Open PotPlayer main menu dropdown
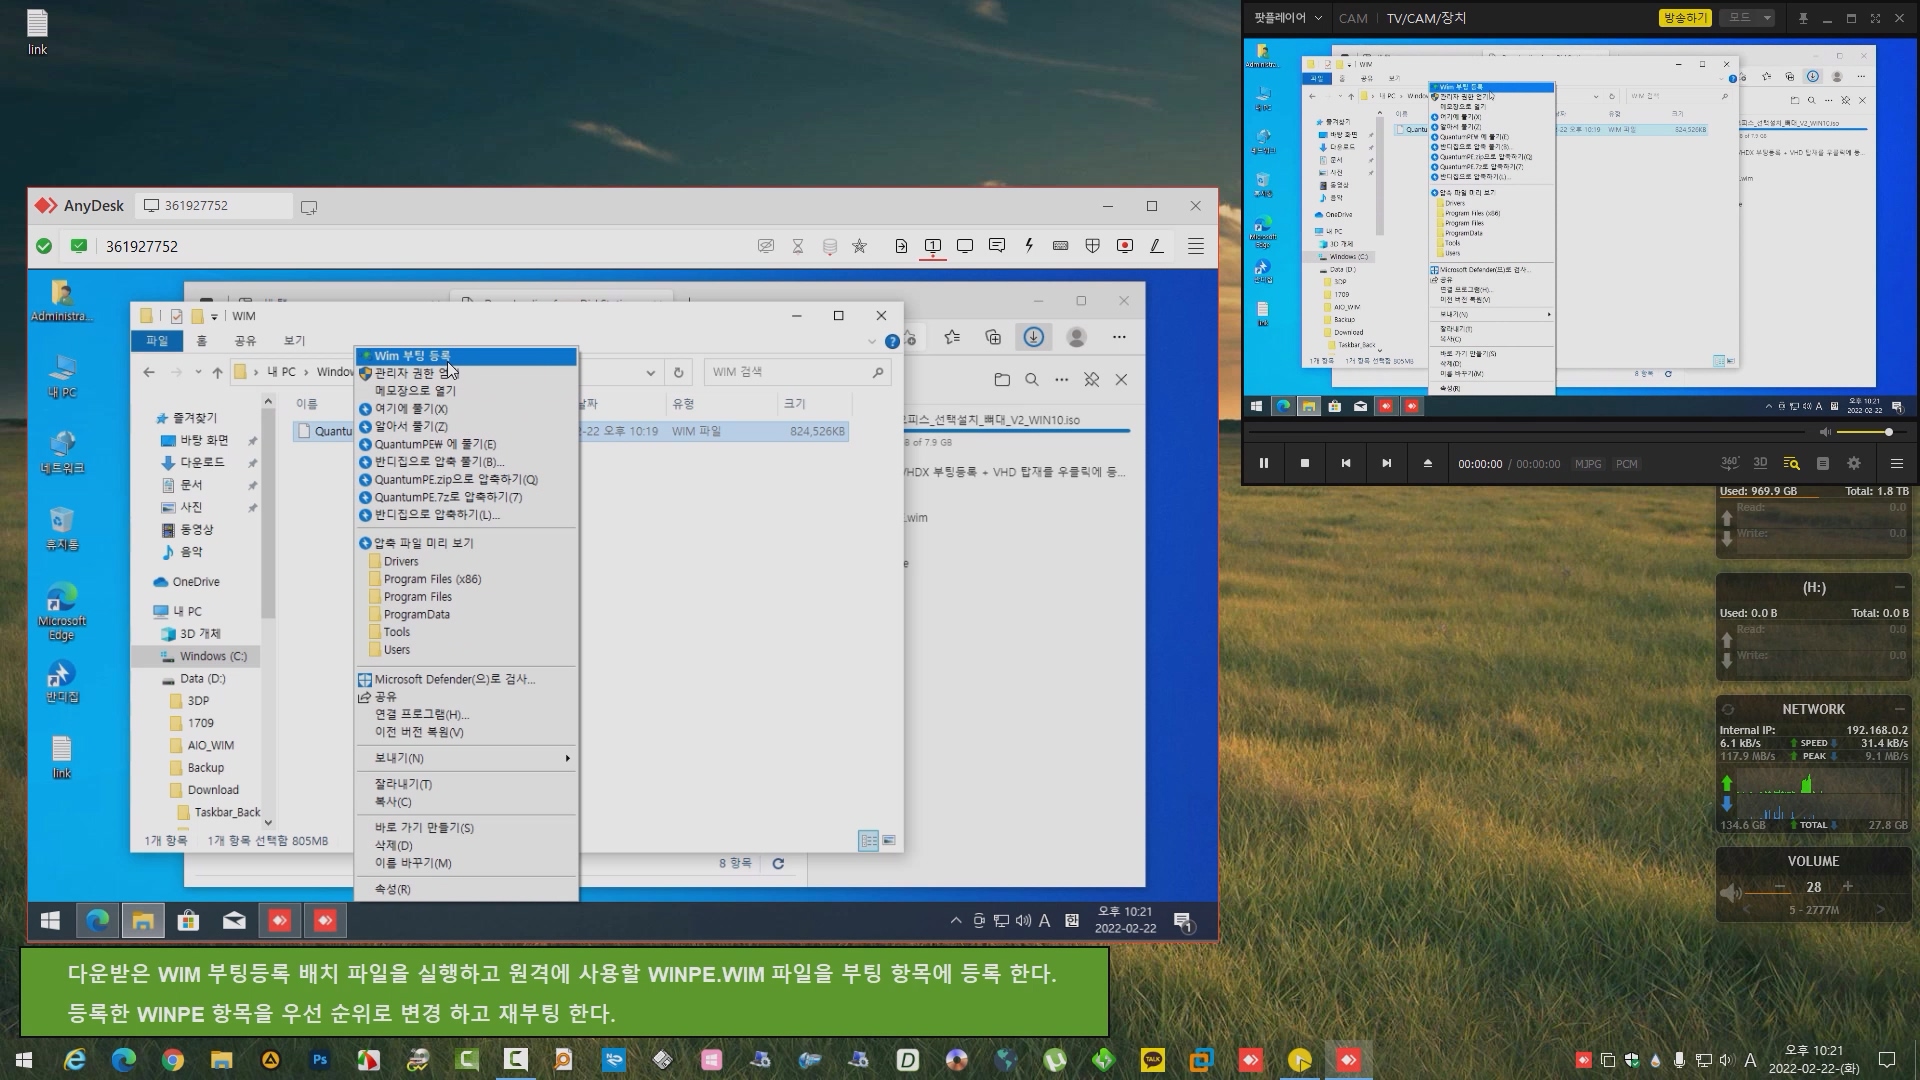The height and width of the screenshot is (1080, 1920). pyautogui.click(x=1288, y=18)
